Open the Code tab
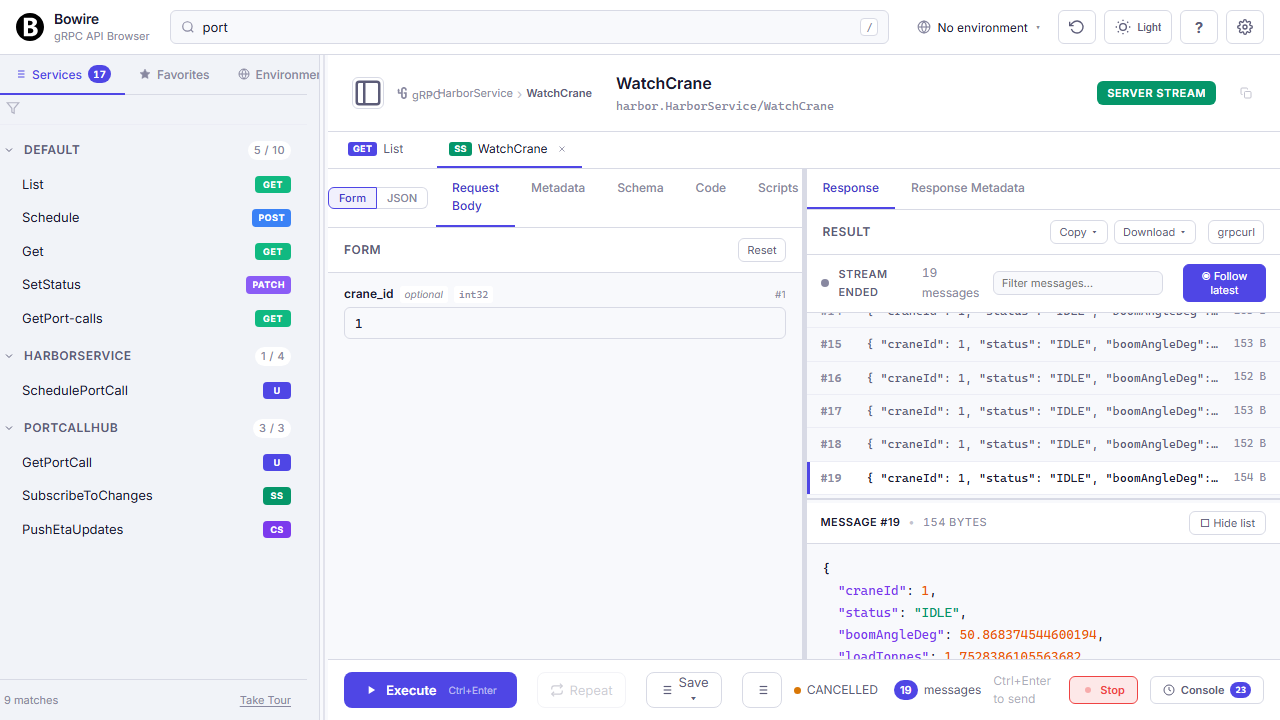This screenshot has height=720, width=1280. (x=711, y=188)
